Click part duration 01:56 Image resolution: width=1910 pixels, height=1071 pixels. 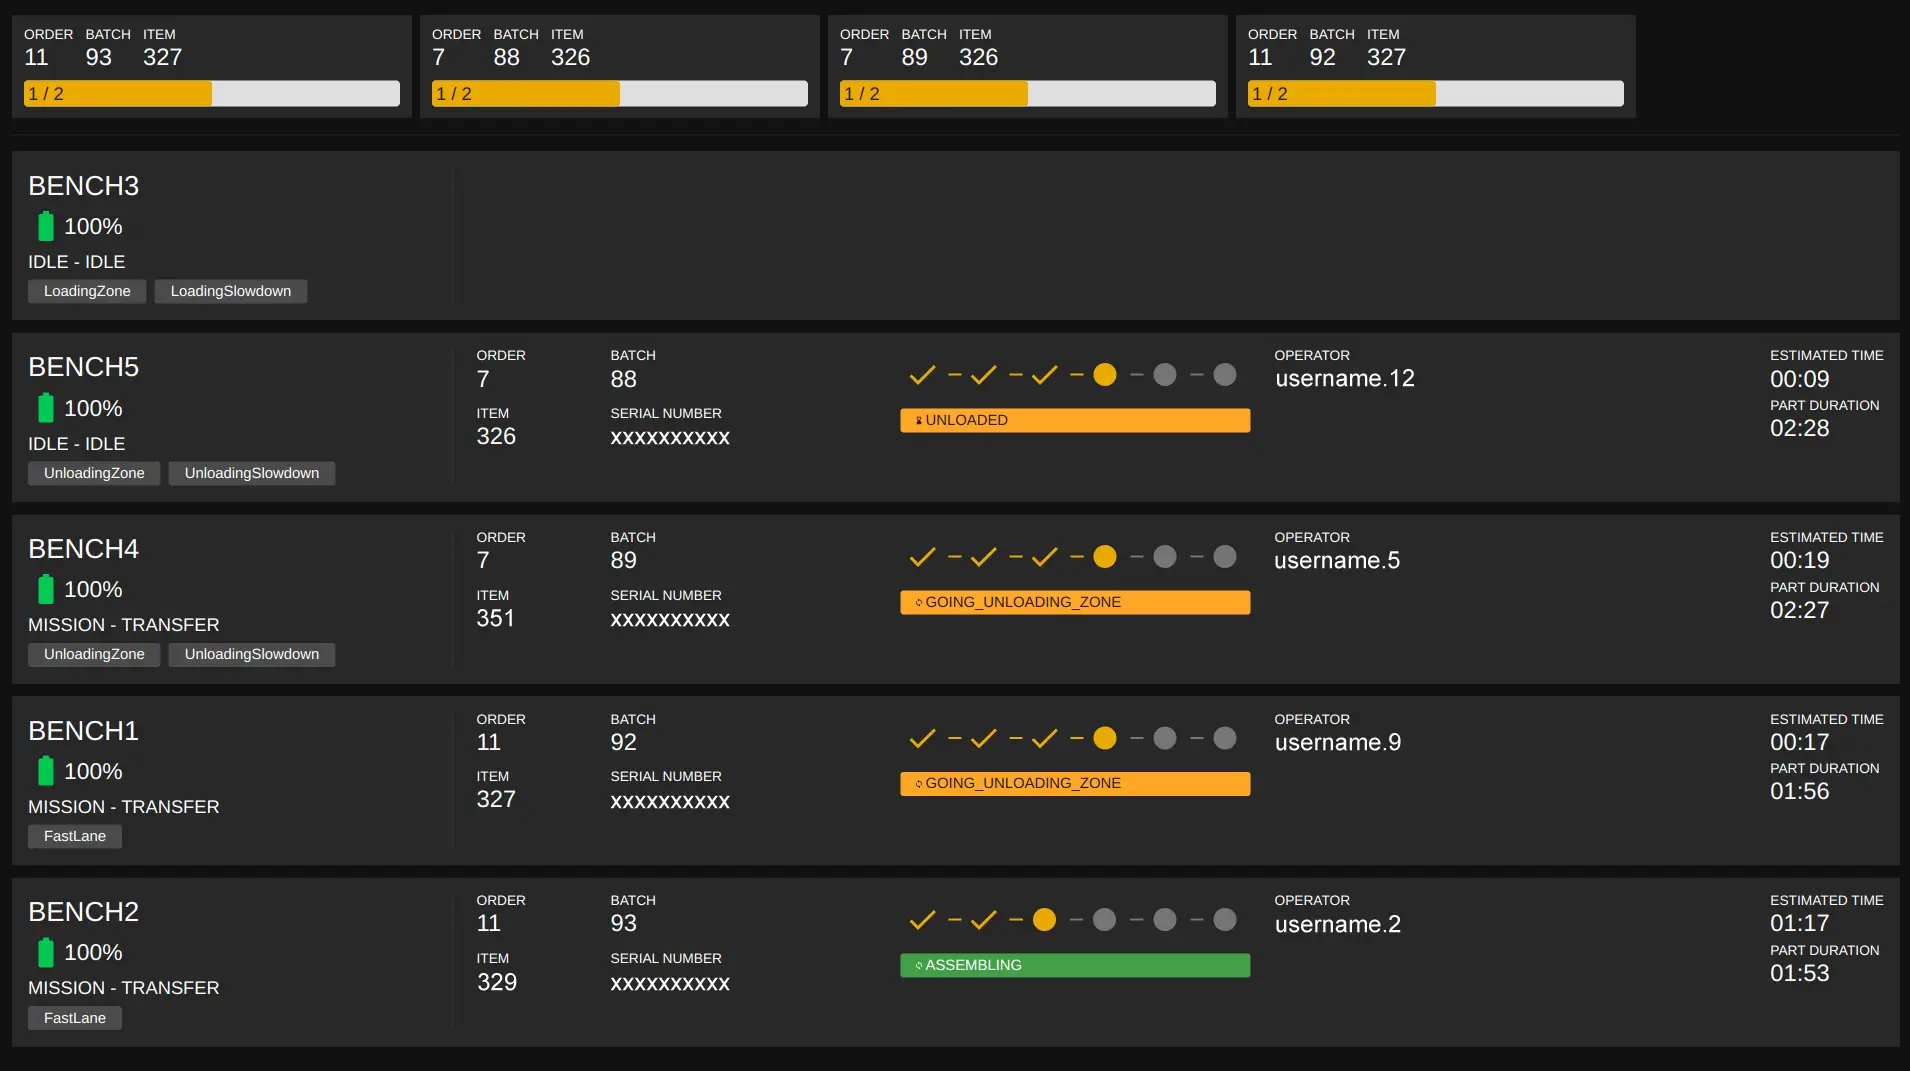pyautogui.click(x=1800, y=792)
